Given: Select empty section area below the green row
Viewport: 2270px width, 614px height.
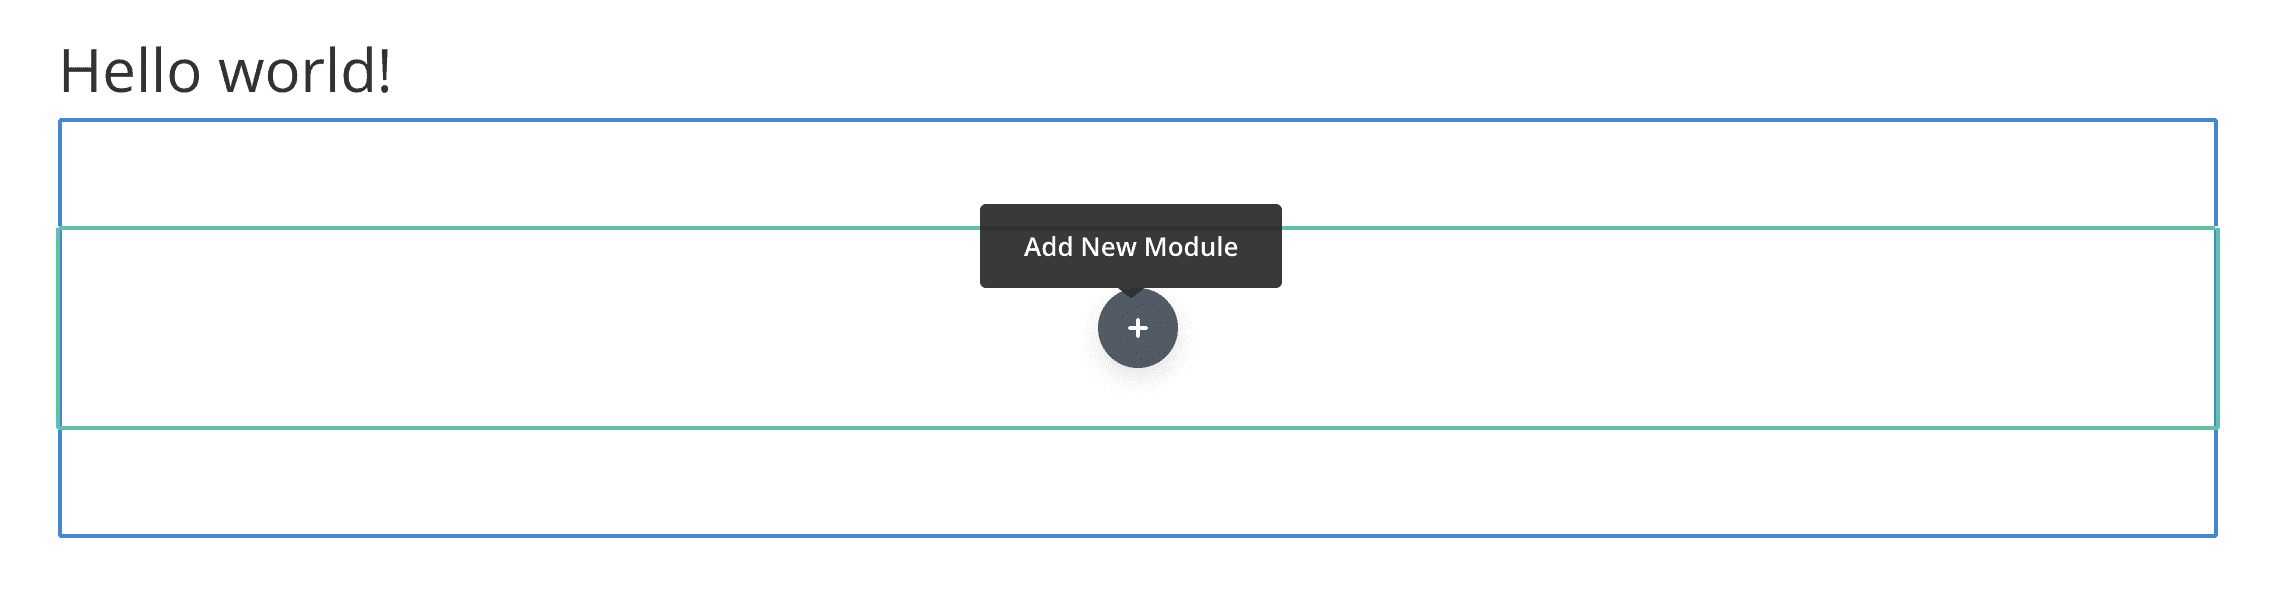Looking at the screenshot, I should [600, 482].
